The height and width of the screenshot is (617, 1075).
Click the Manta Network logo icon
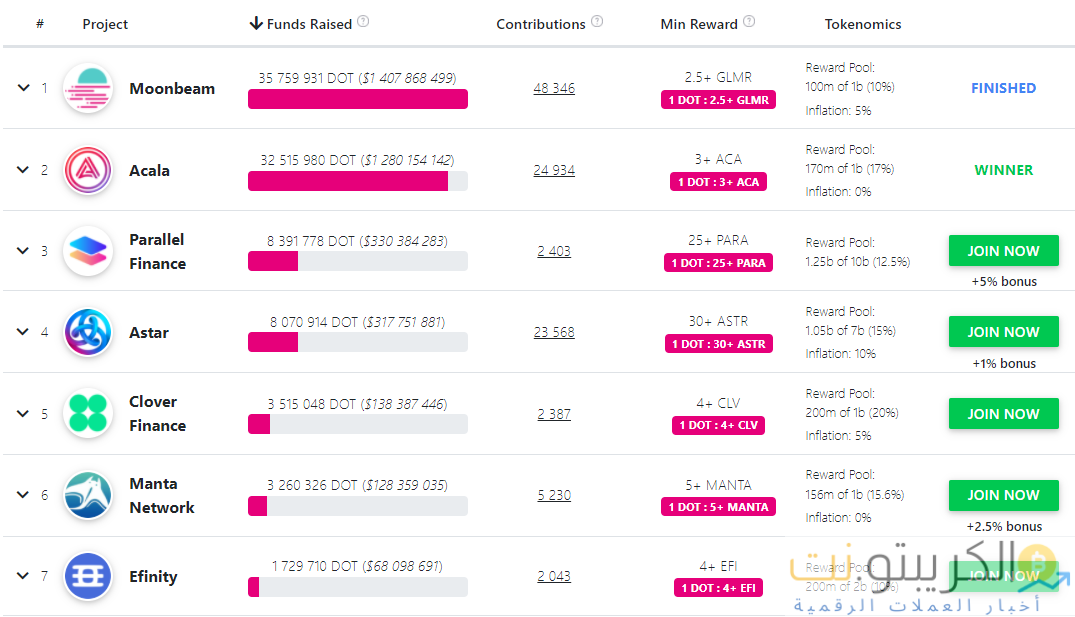pos(88,496)
